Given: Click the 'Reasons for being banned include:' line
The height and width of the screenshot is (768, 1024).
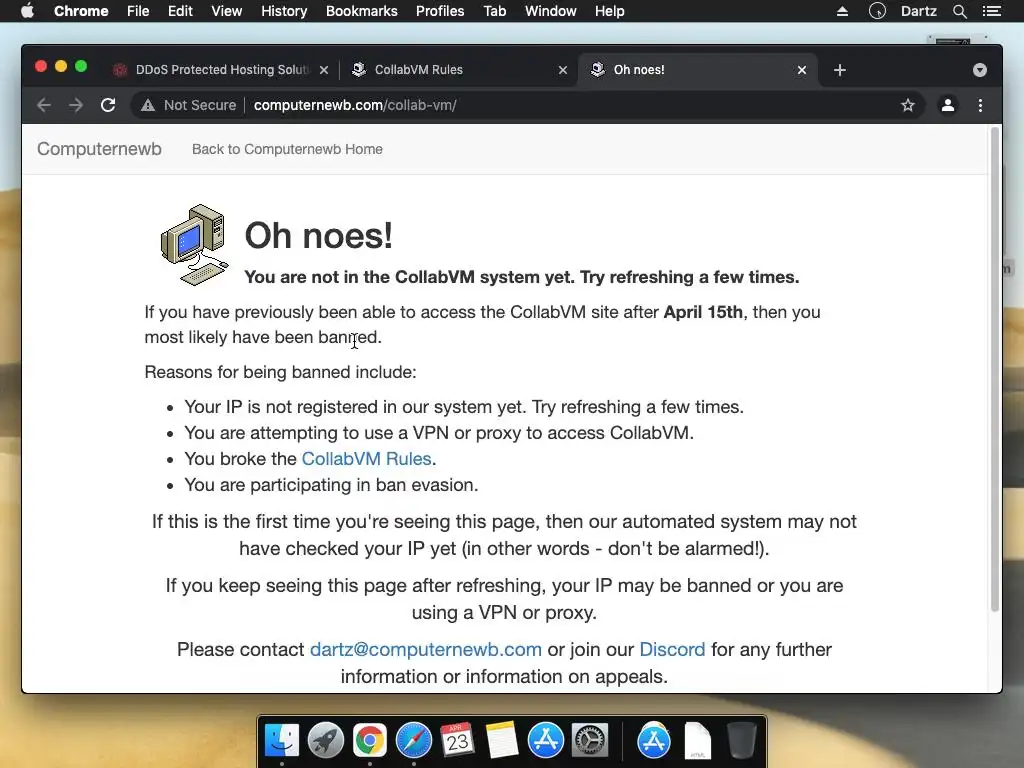Looking at the screenshot, I should tap(280, 372).
